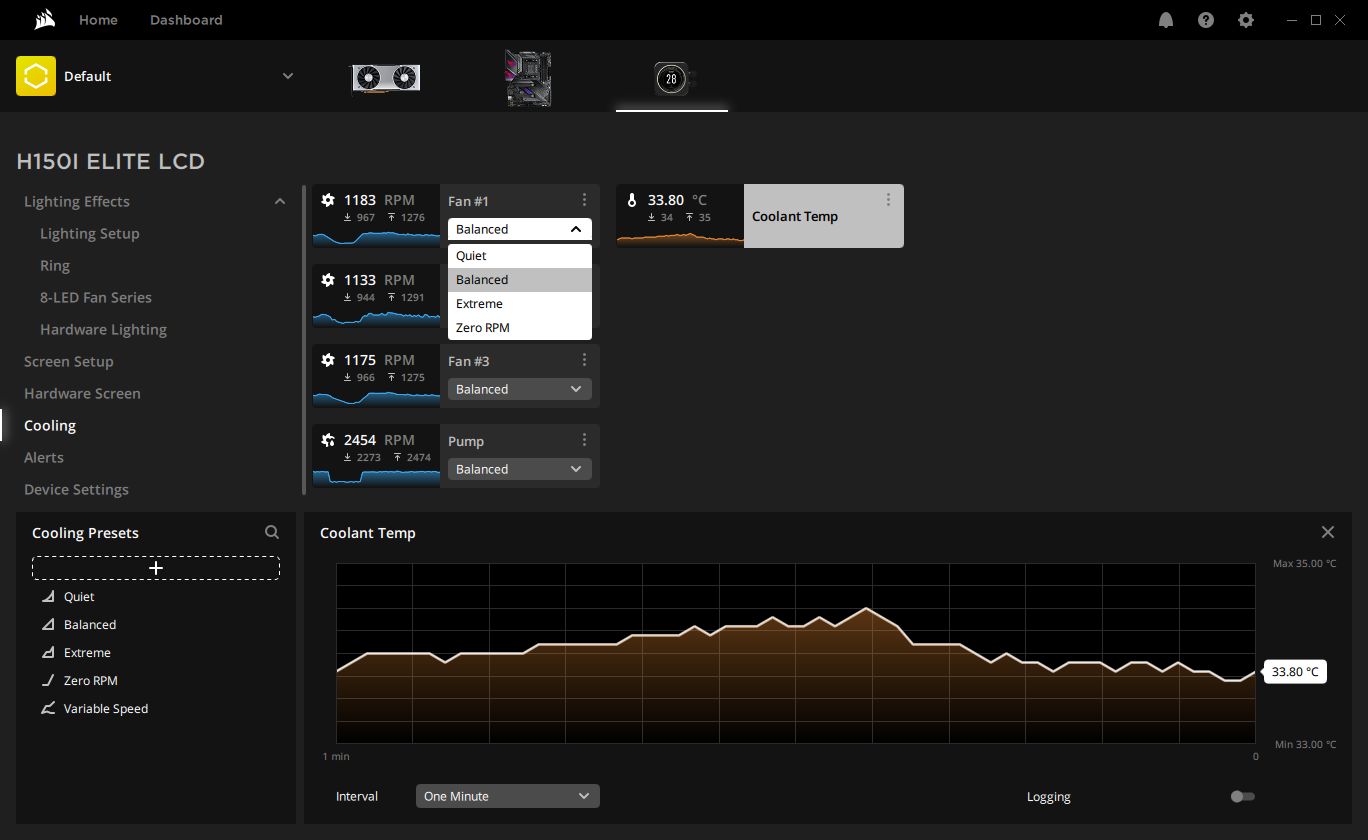1368x840 pixels.
Task: Go to the Dashboard tab
Action: (186, 20)
